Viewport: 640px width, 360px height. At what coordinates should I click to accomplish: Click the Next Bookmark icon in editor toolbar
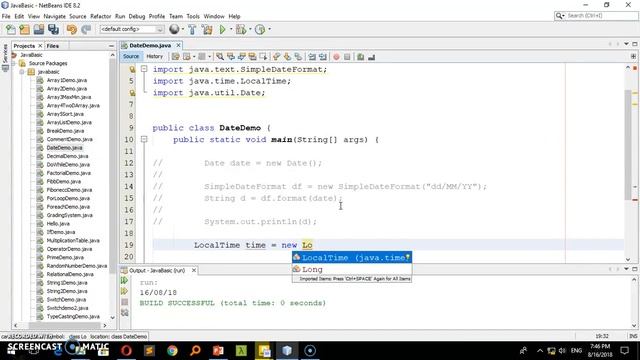287,57
